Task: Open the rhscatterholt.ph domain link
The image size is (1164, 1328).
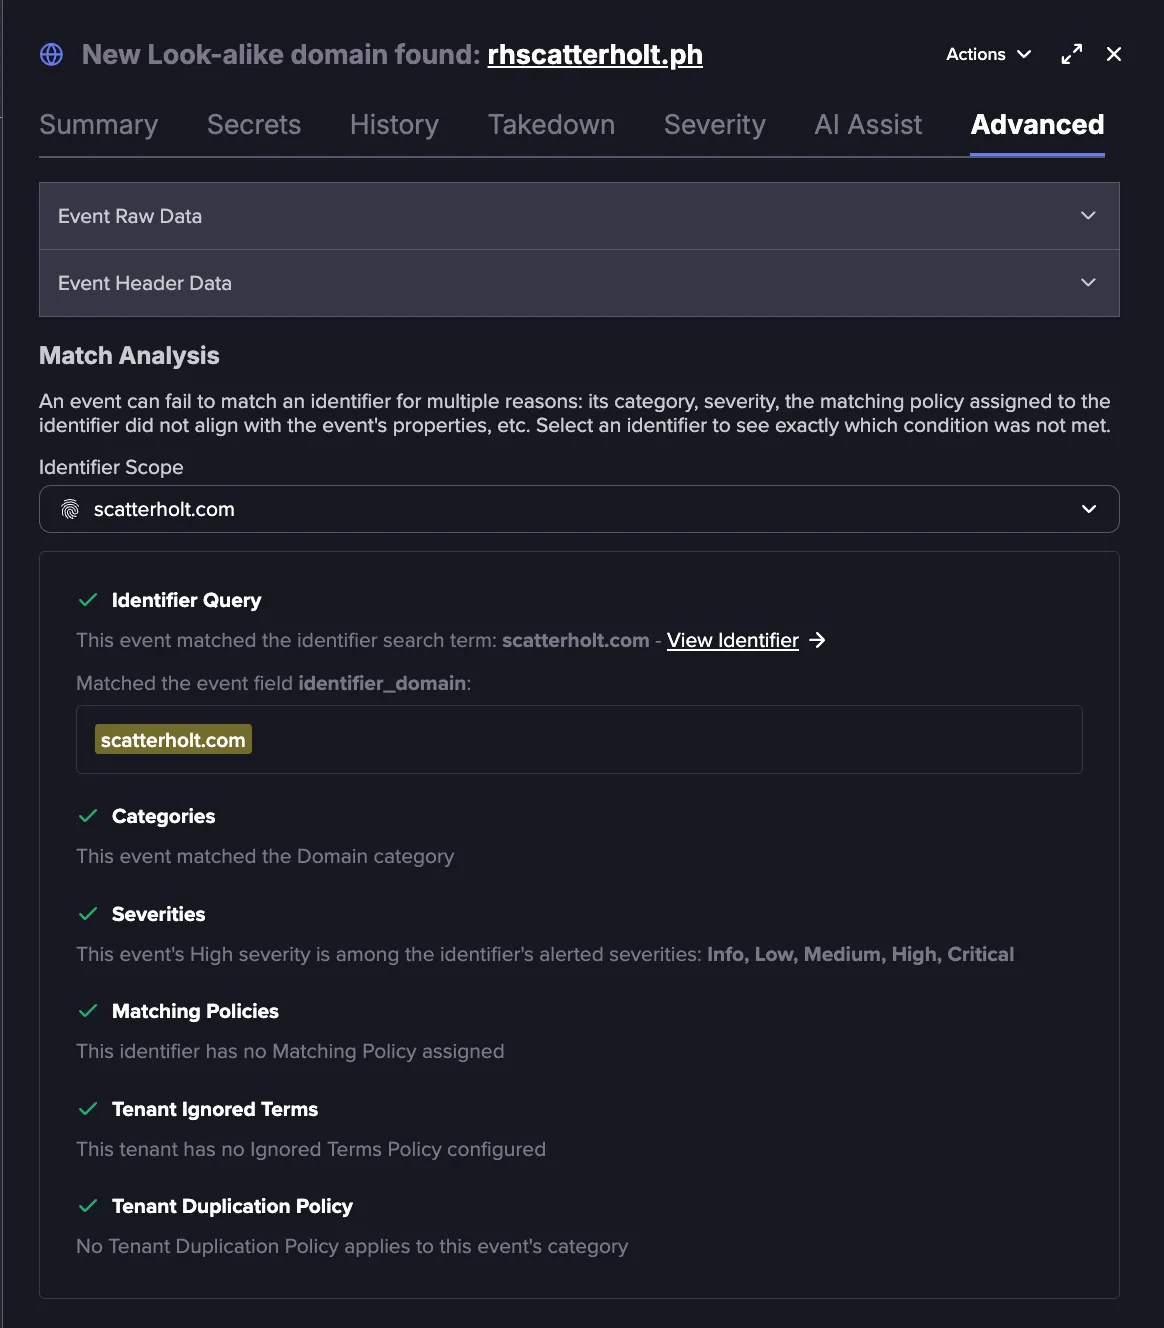Action: click(x=595, y=55)
